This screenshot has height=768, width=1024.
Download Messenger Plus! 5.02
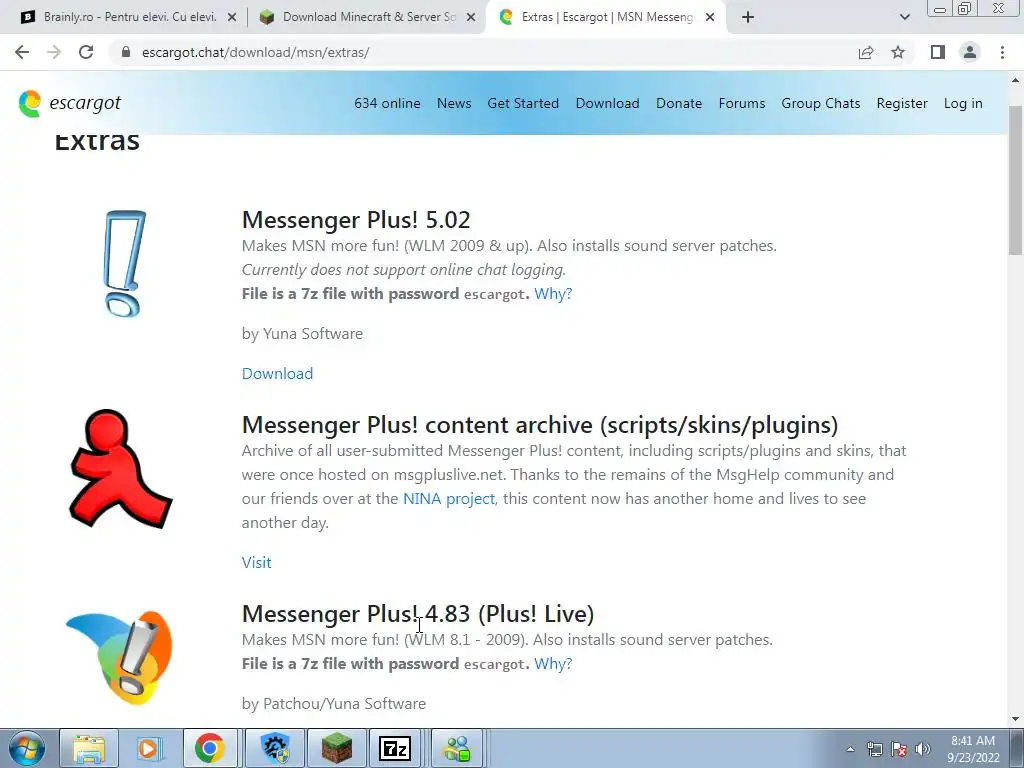pos(278,374)
